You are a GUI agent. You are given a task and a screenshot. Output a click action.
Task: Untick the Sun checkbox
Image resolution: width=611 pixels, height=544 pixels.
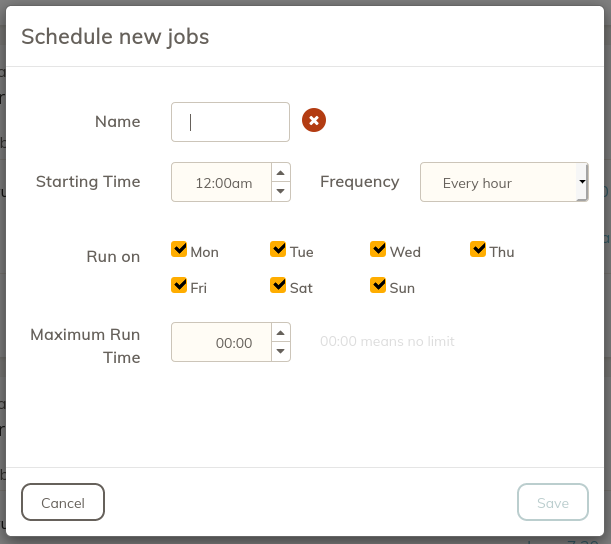coord(378,285)
